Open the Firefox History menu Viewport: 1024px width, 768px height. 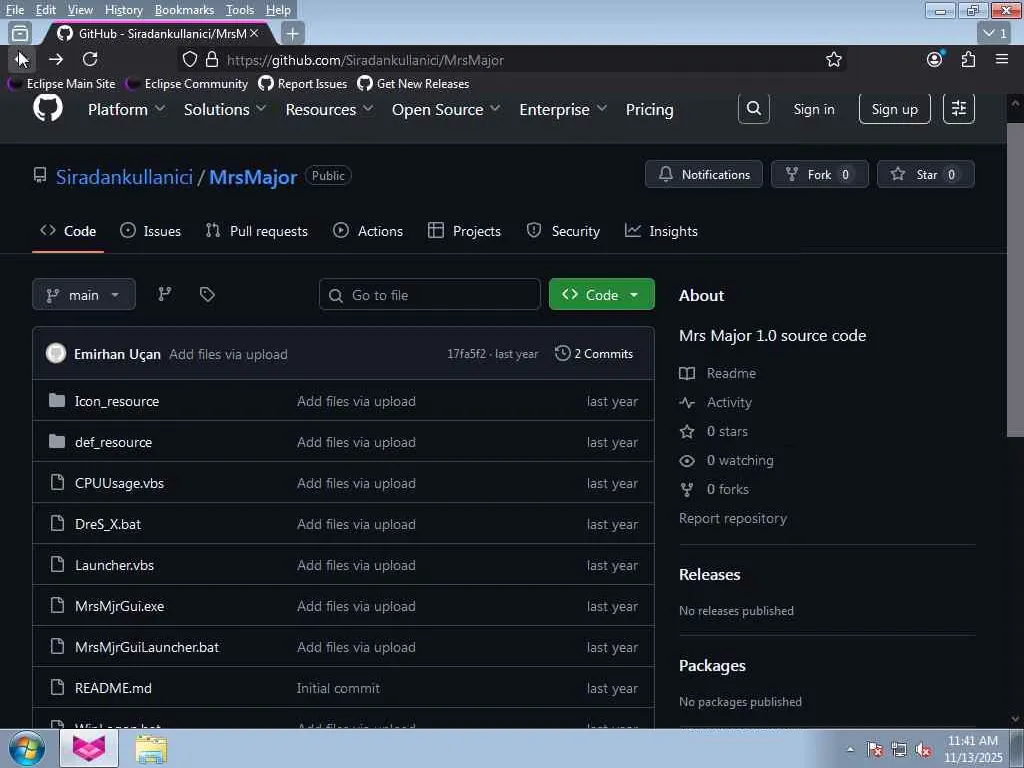123,10
